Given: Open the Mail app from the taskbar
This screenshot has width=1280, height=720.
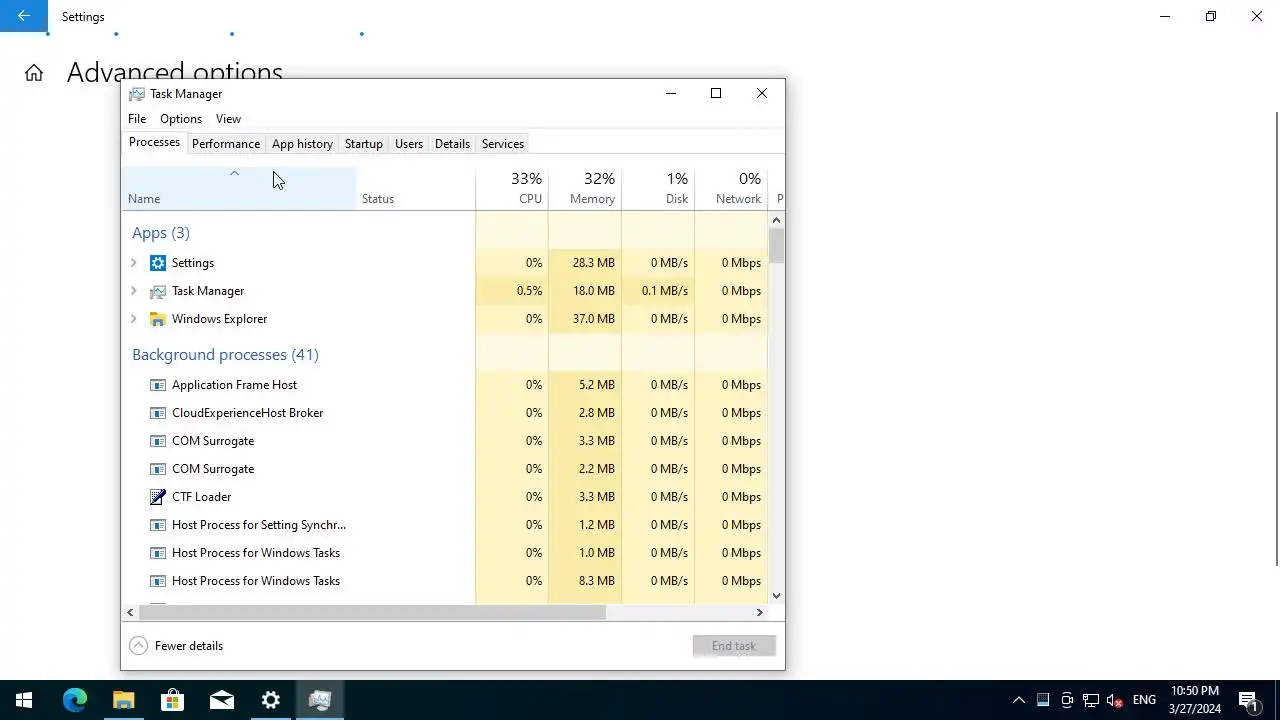Looking at the screenshot, I should tap(222, 700).
